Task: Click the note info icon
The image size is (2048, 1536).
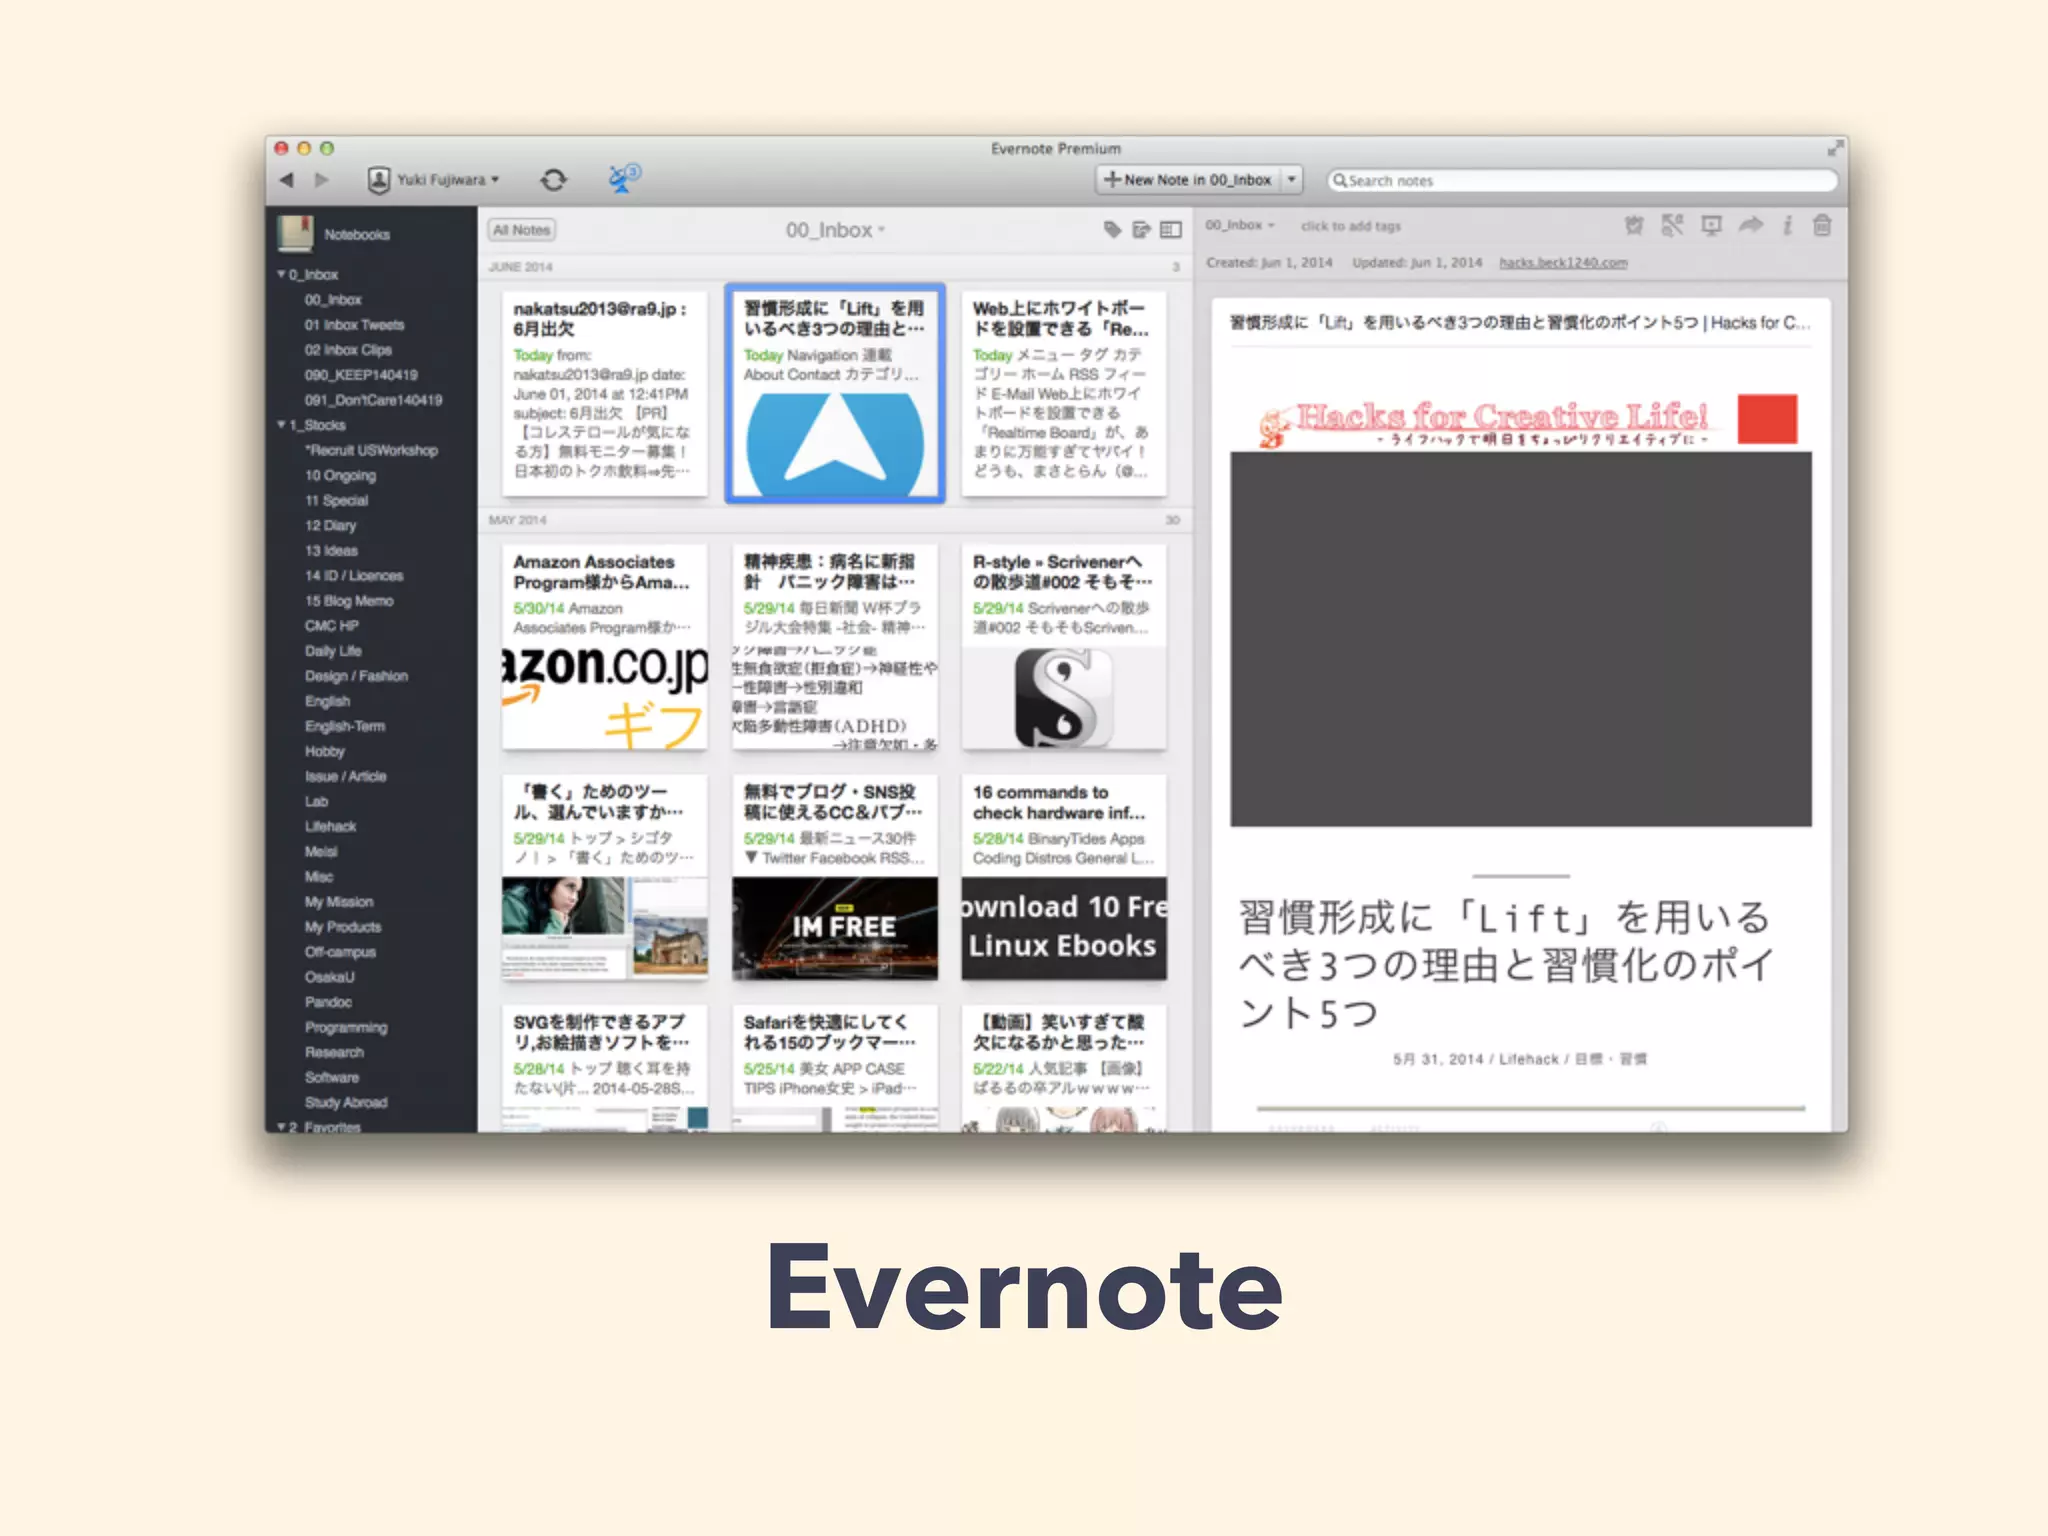Action: (x=1787, y=225)
